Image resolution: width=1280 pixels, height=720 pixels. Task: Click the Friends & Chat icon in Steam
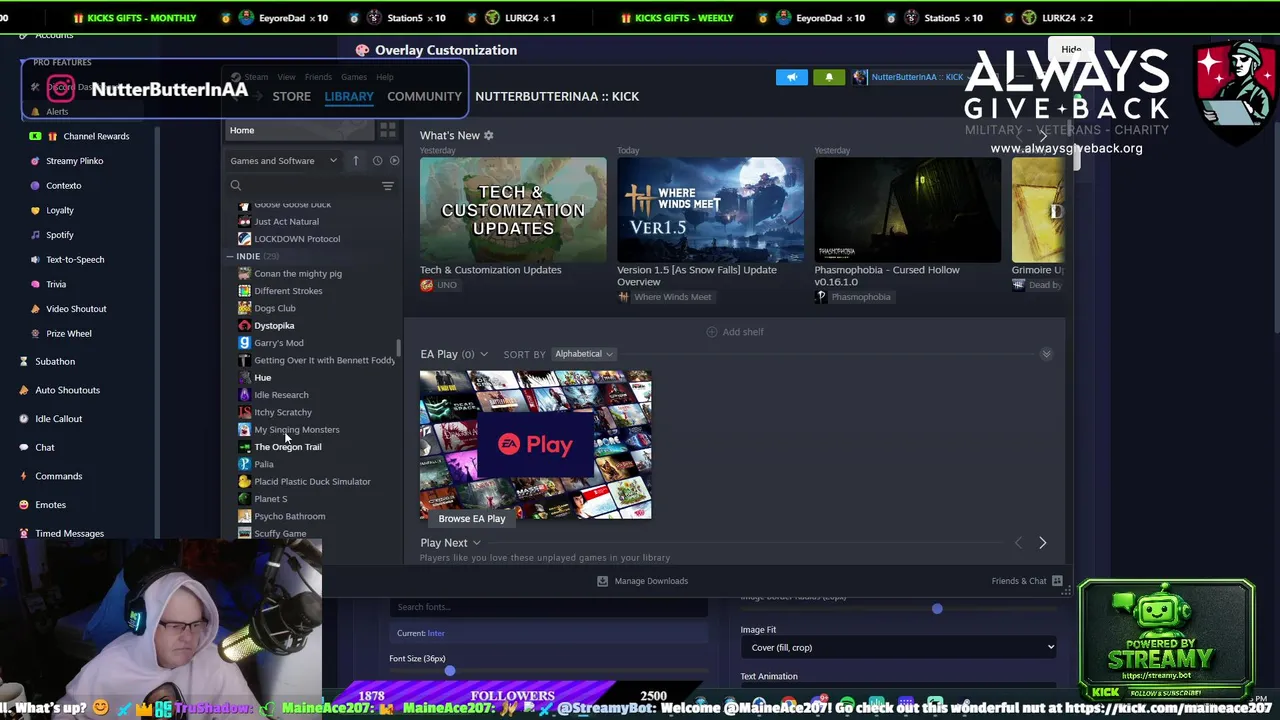[x=1057, y=581]
